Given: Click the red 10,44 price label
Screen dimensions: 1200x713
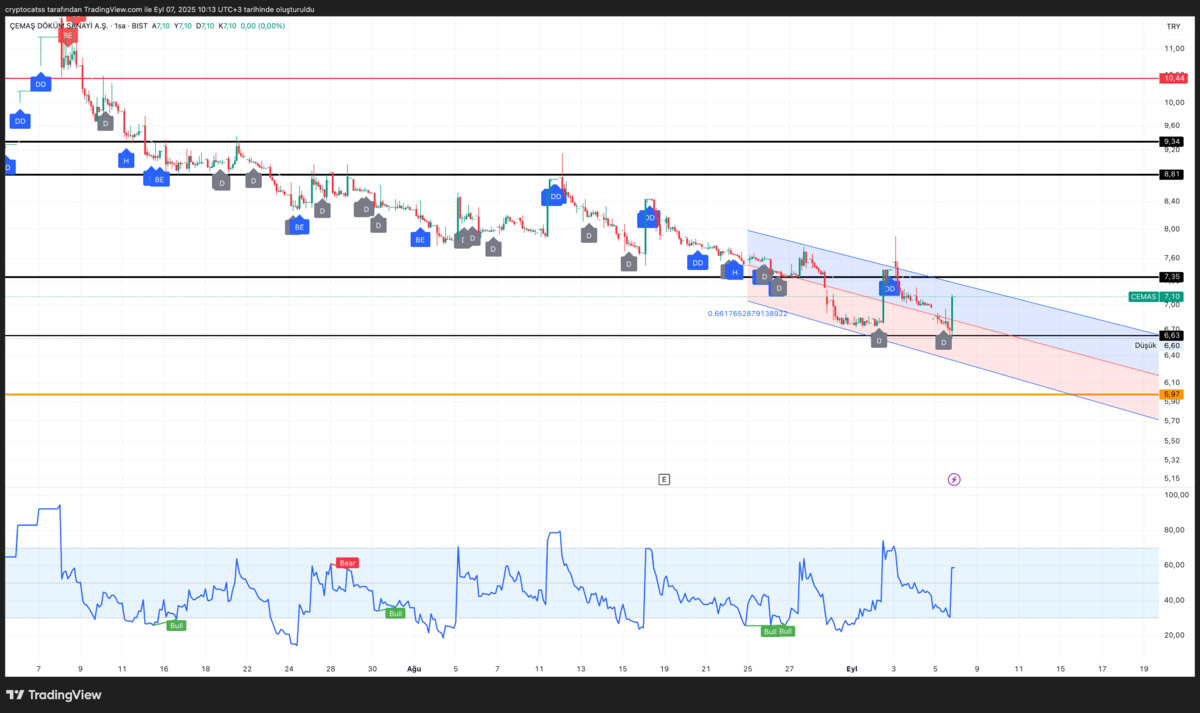Looking at the screenshot, I should [1172, 78].
